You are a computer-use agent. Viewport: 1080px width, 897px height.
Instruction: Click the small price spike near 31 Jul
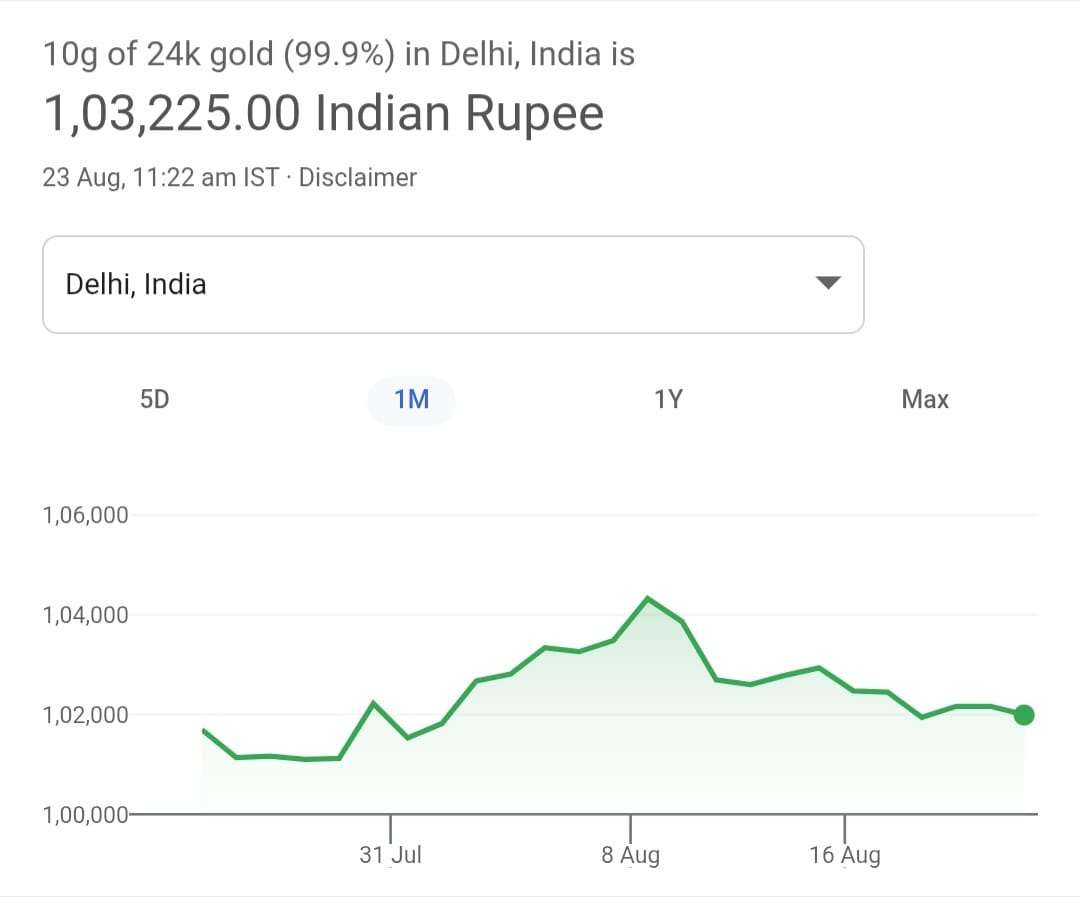(373, 702)
